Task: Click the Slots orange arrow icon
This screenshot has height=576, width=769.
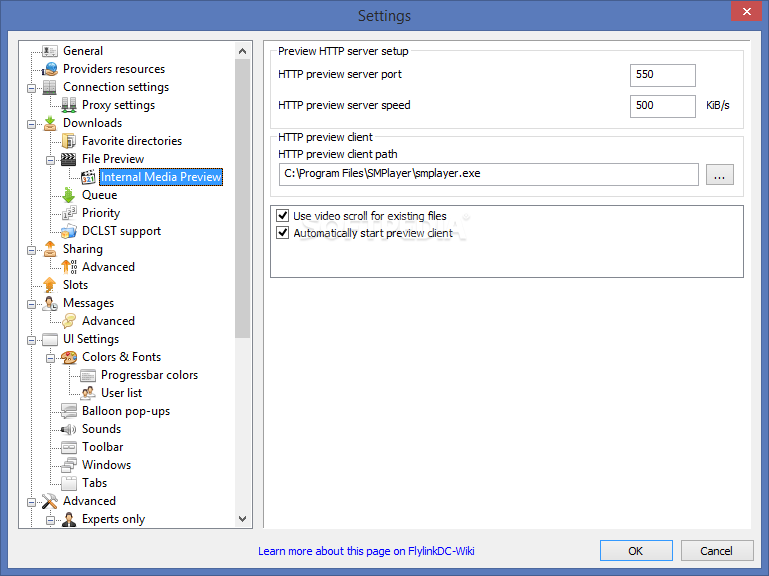Action: (x=50, y=285)
